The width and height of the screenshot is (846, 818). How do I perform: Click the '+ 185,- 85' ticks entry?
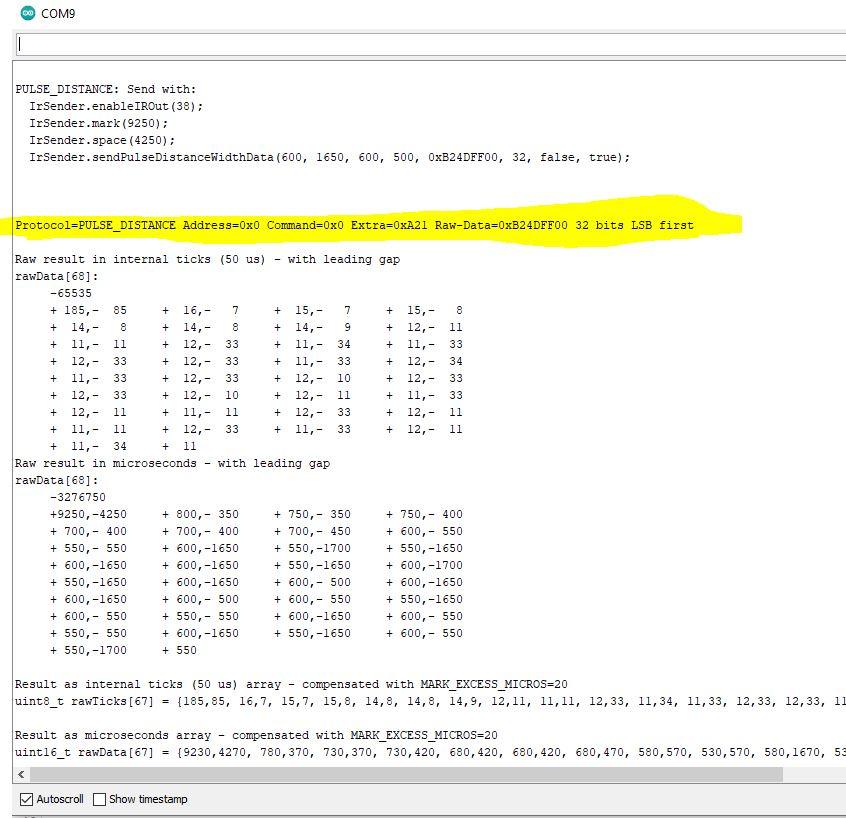(x=88, y=310)
